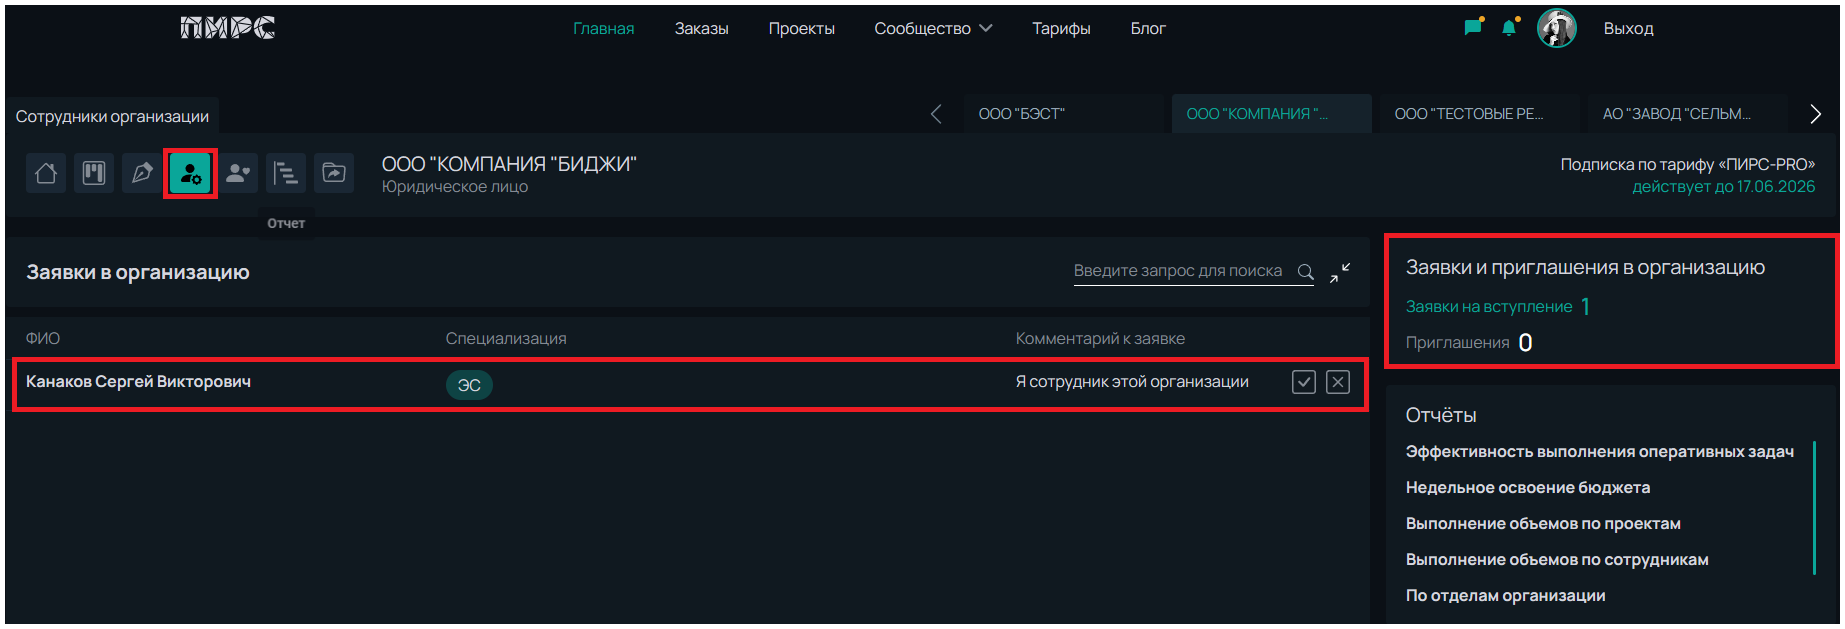Open Приглашения link
The height and width of the screenshot is (629, 1845).
pyautogui.click(x=1457, y=343)
